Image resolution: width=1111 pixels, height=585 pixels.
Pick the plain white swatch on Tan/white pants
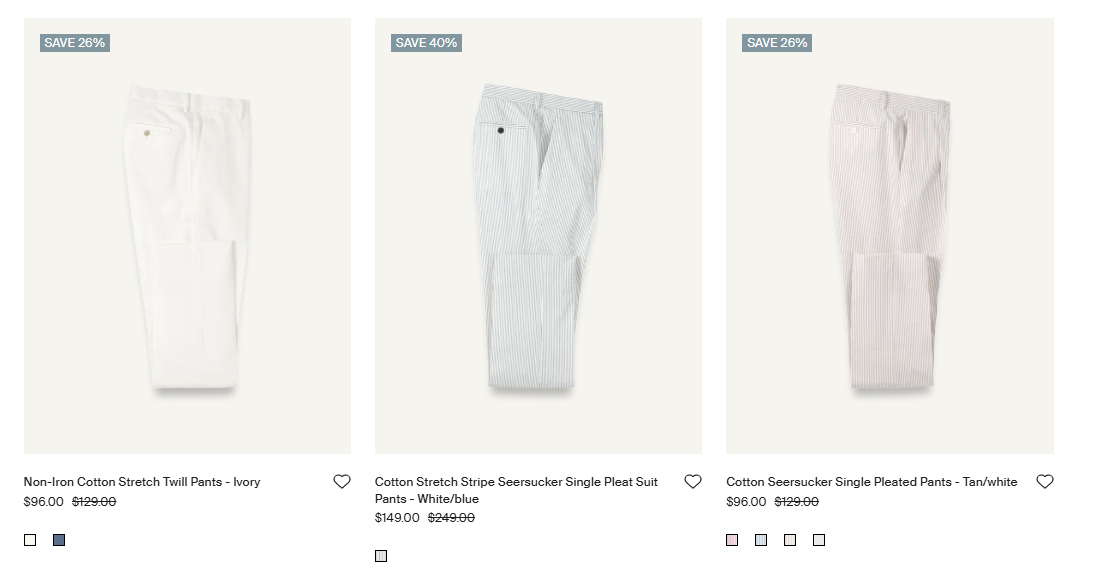819,539
